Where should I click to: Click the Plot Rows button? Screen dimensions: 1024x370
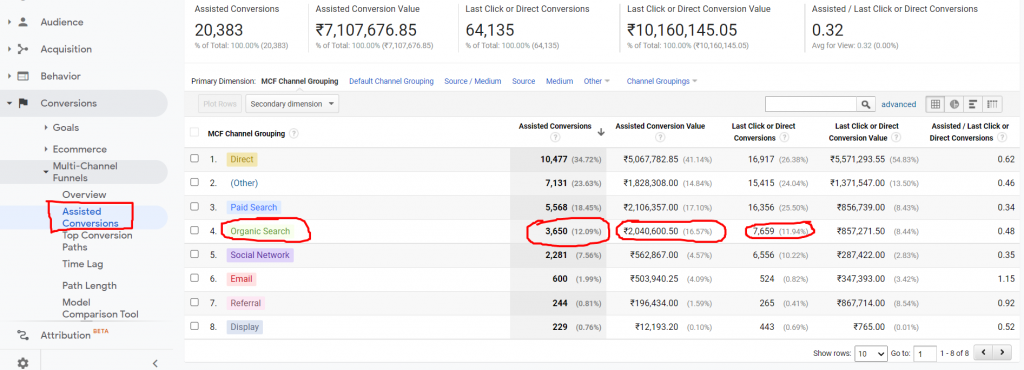pyautogui.click(x=220, y=104)
